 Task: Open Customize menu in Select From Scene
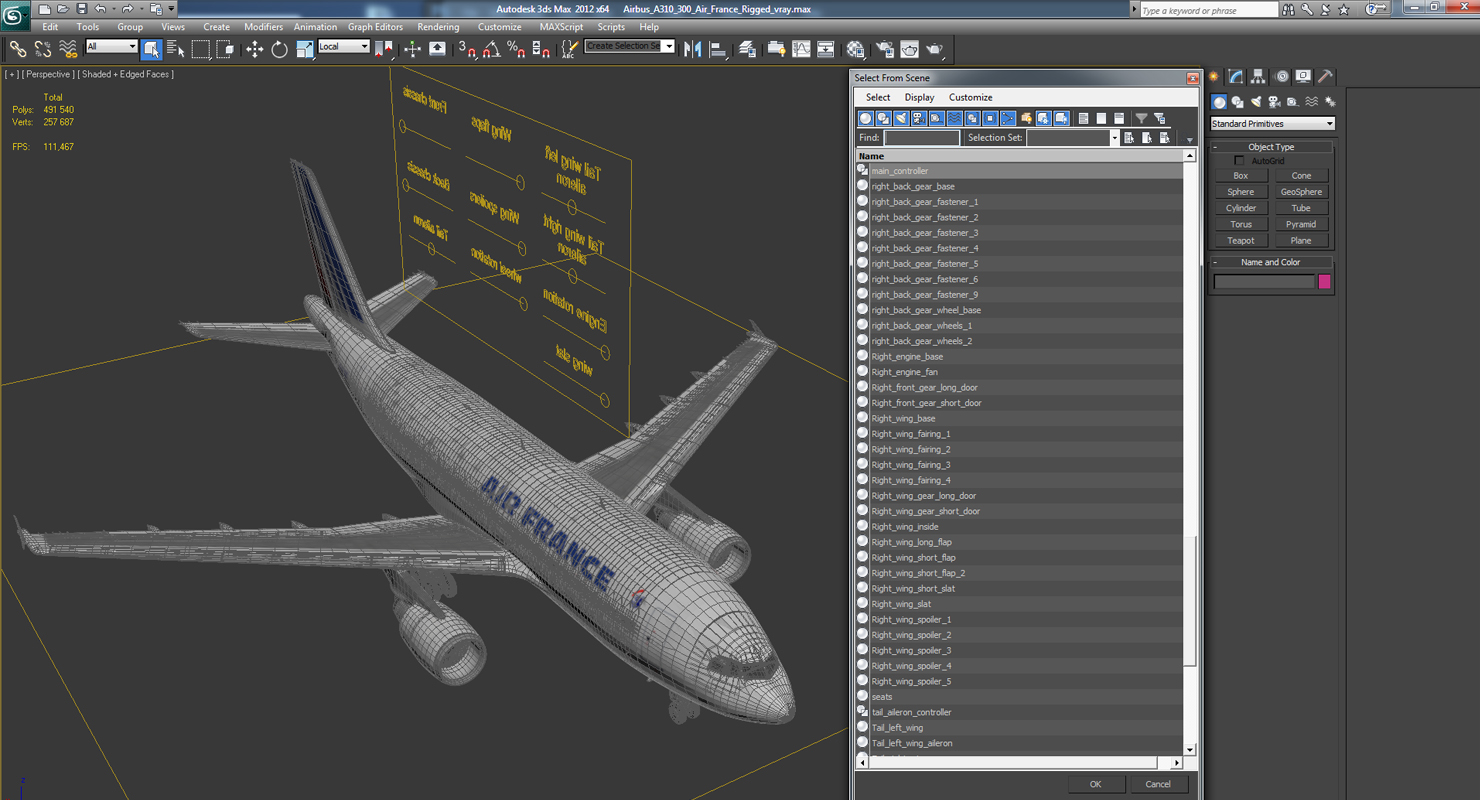(970, 97)
